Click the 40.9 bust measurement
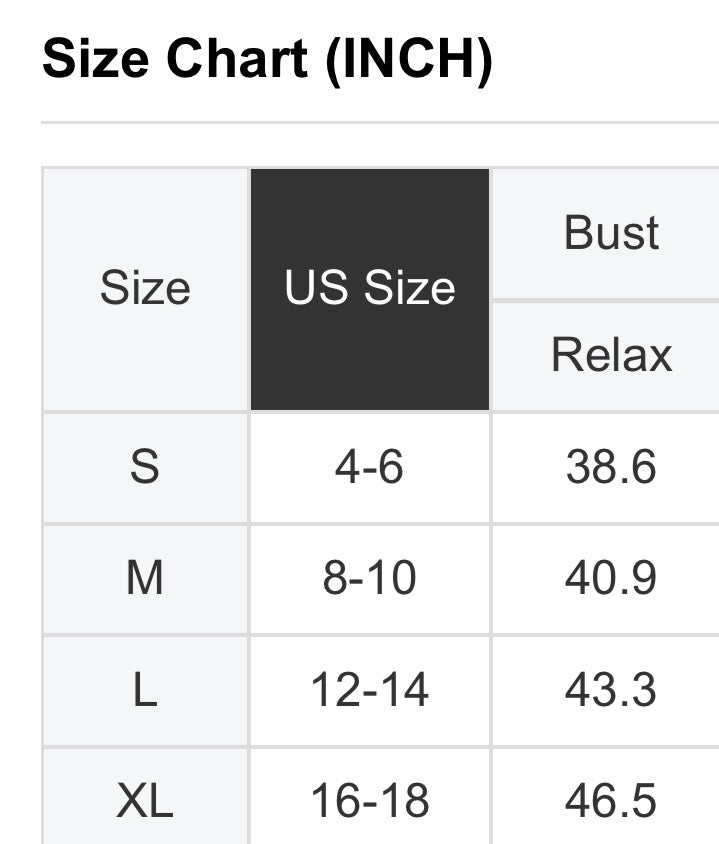The width and height of the screenshot is (719, 844). tap(611, 579)
